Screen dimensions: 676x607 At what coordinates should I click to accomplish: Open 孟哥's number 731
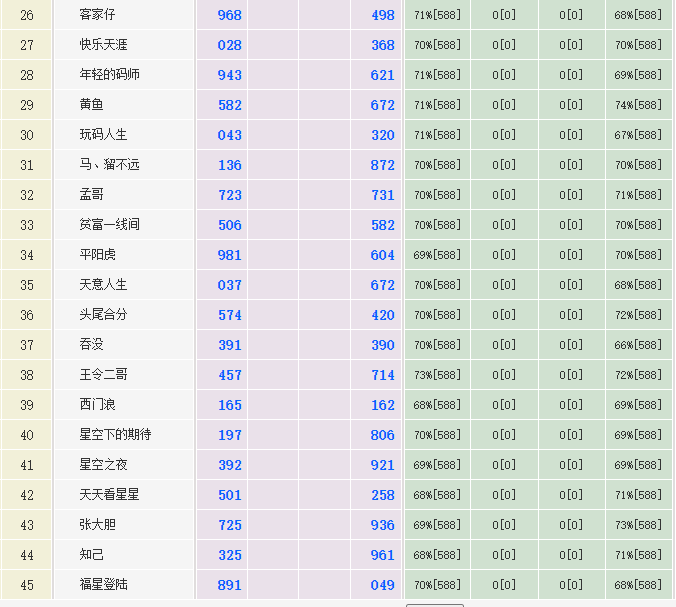pos(382,195)
